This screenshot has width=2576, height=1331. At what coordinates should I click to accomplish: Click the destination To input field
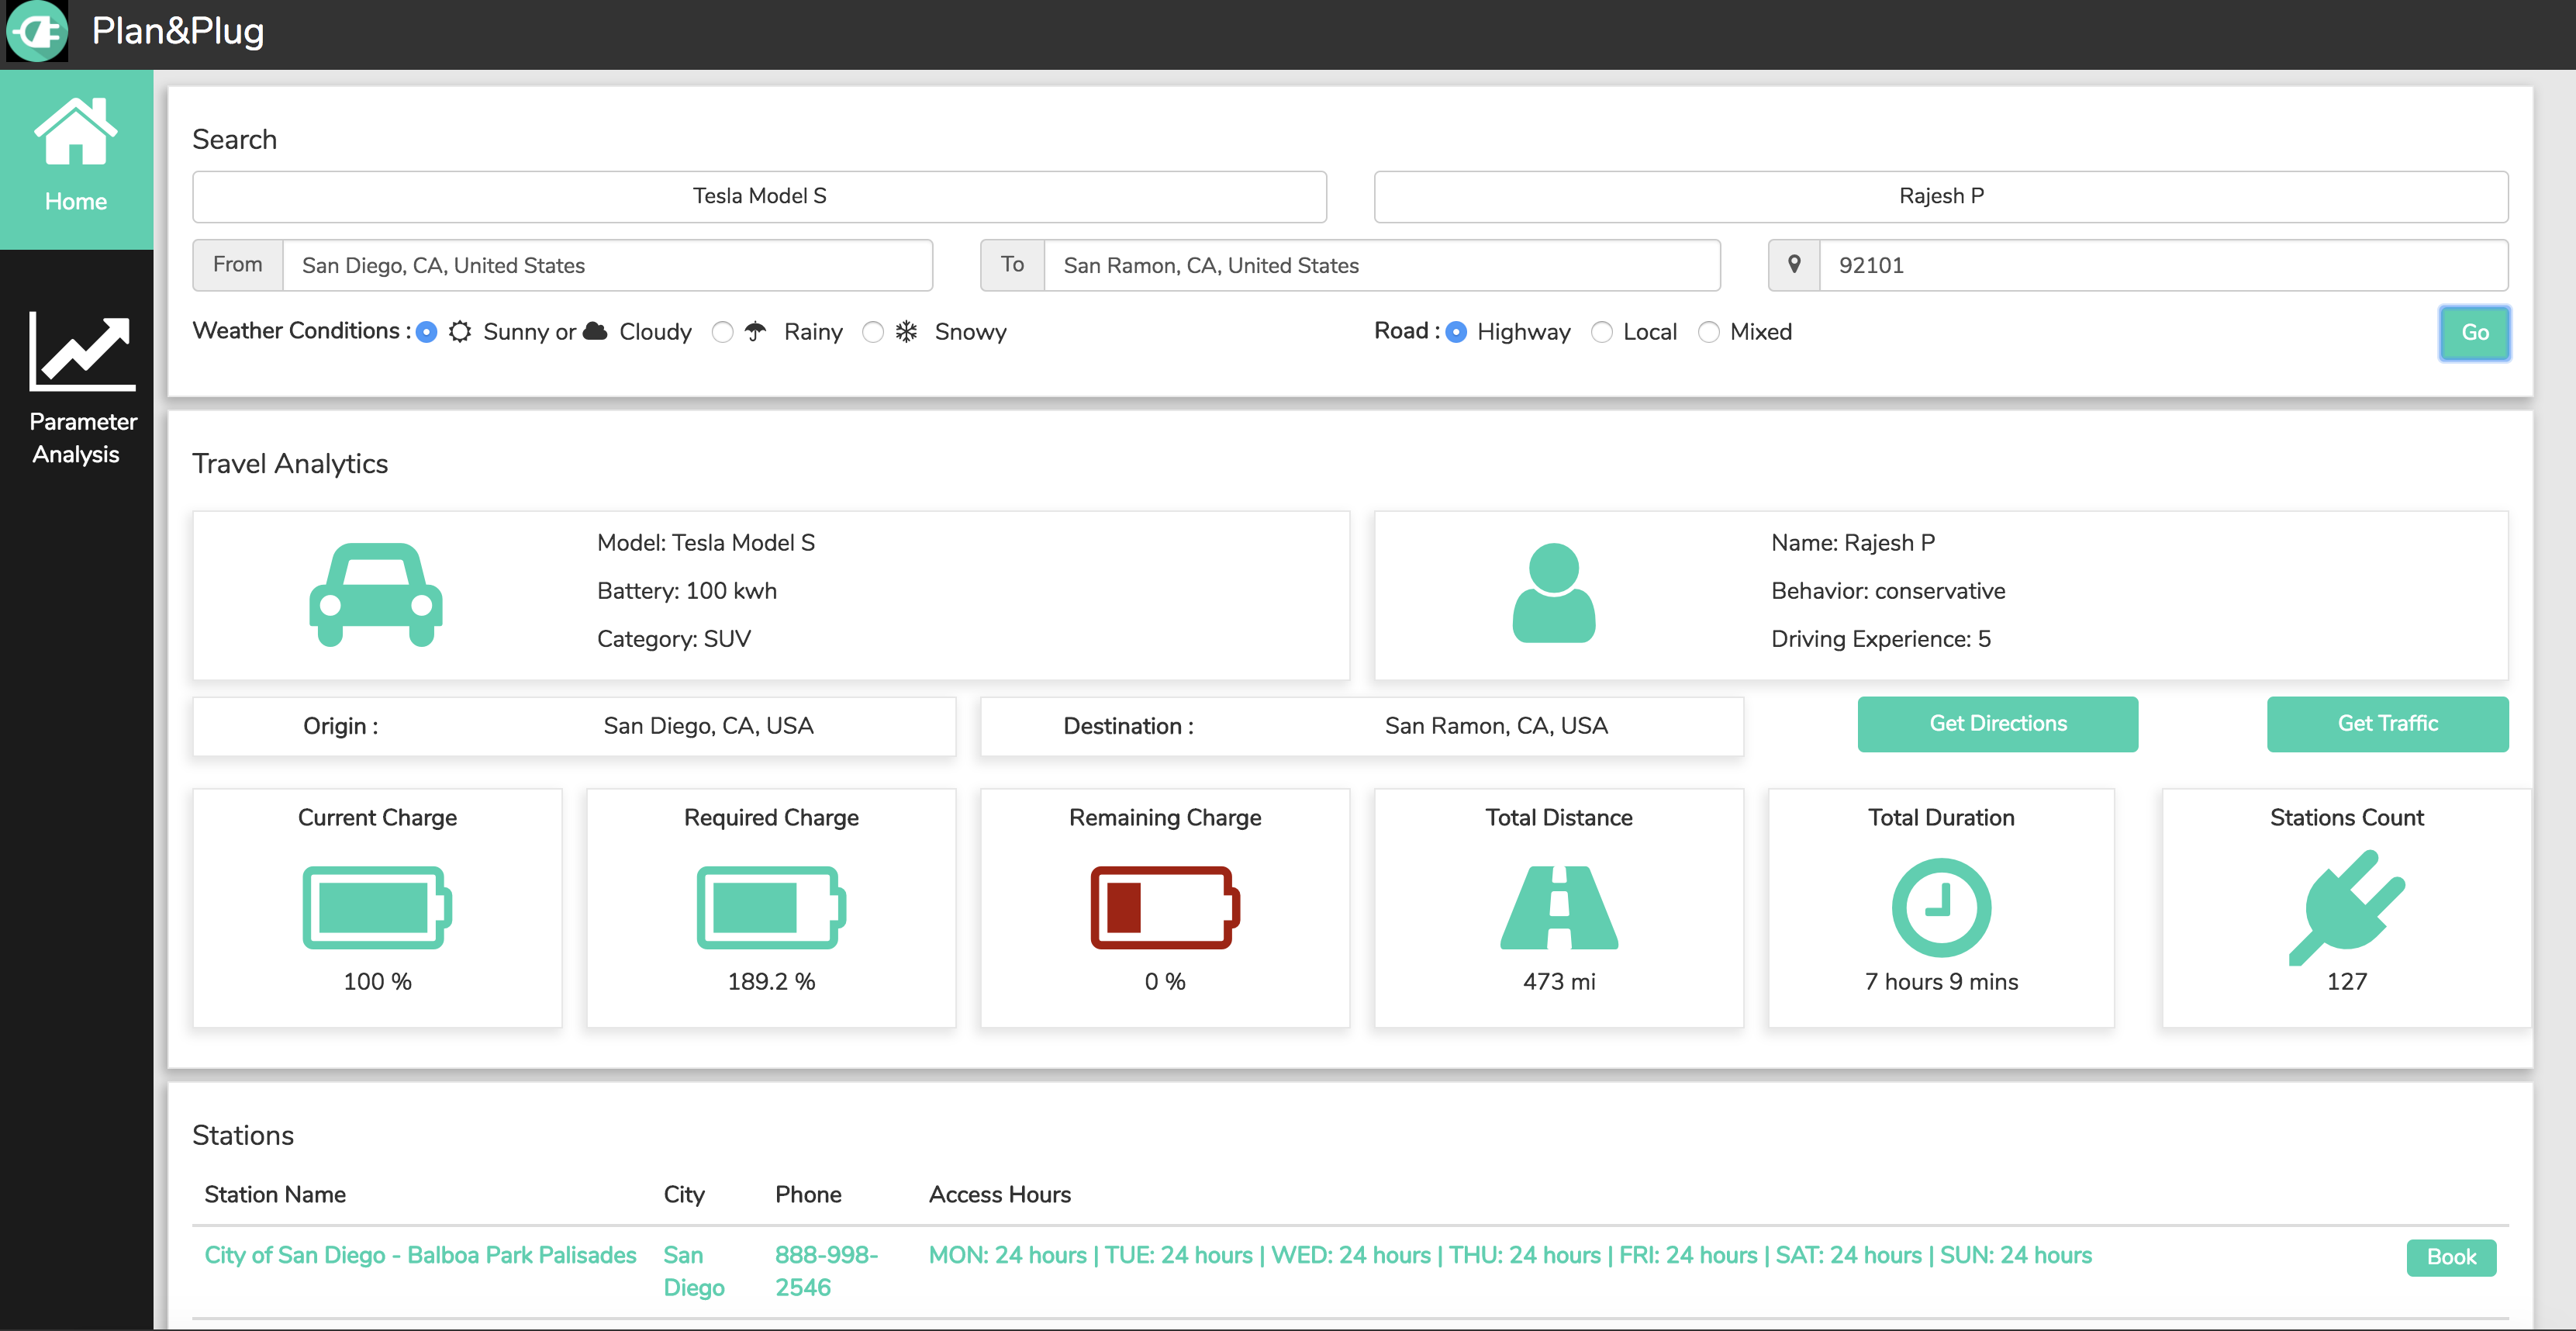click(1381, 265)
